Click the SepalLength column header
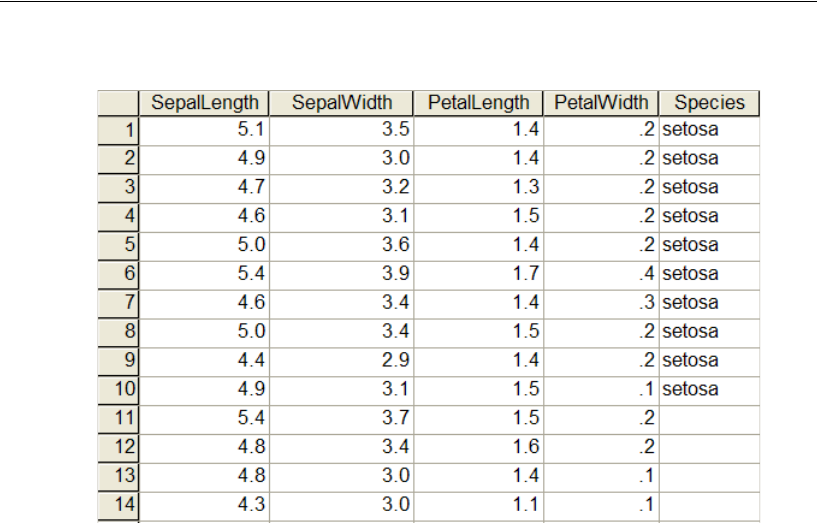Screen dimensions: 817x523 (204, 102)
